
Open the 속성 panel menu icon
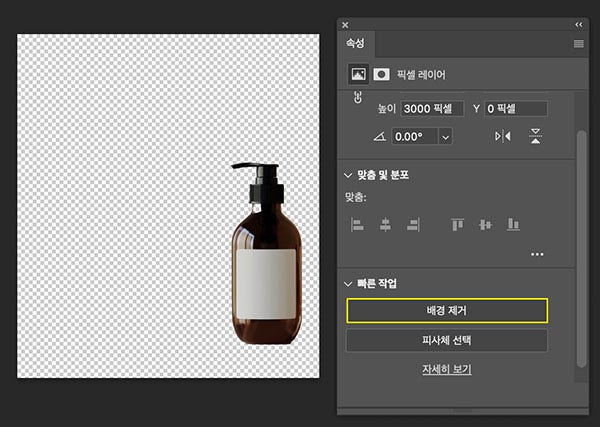(579, 44)
